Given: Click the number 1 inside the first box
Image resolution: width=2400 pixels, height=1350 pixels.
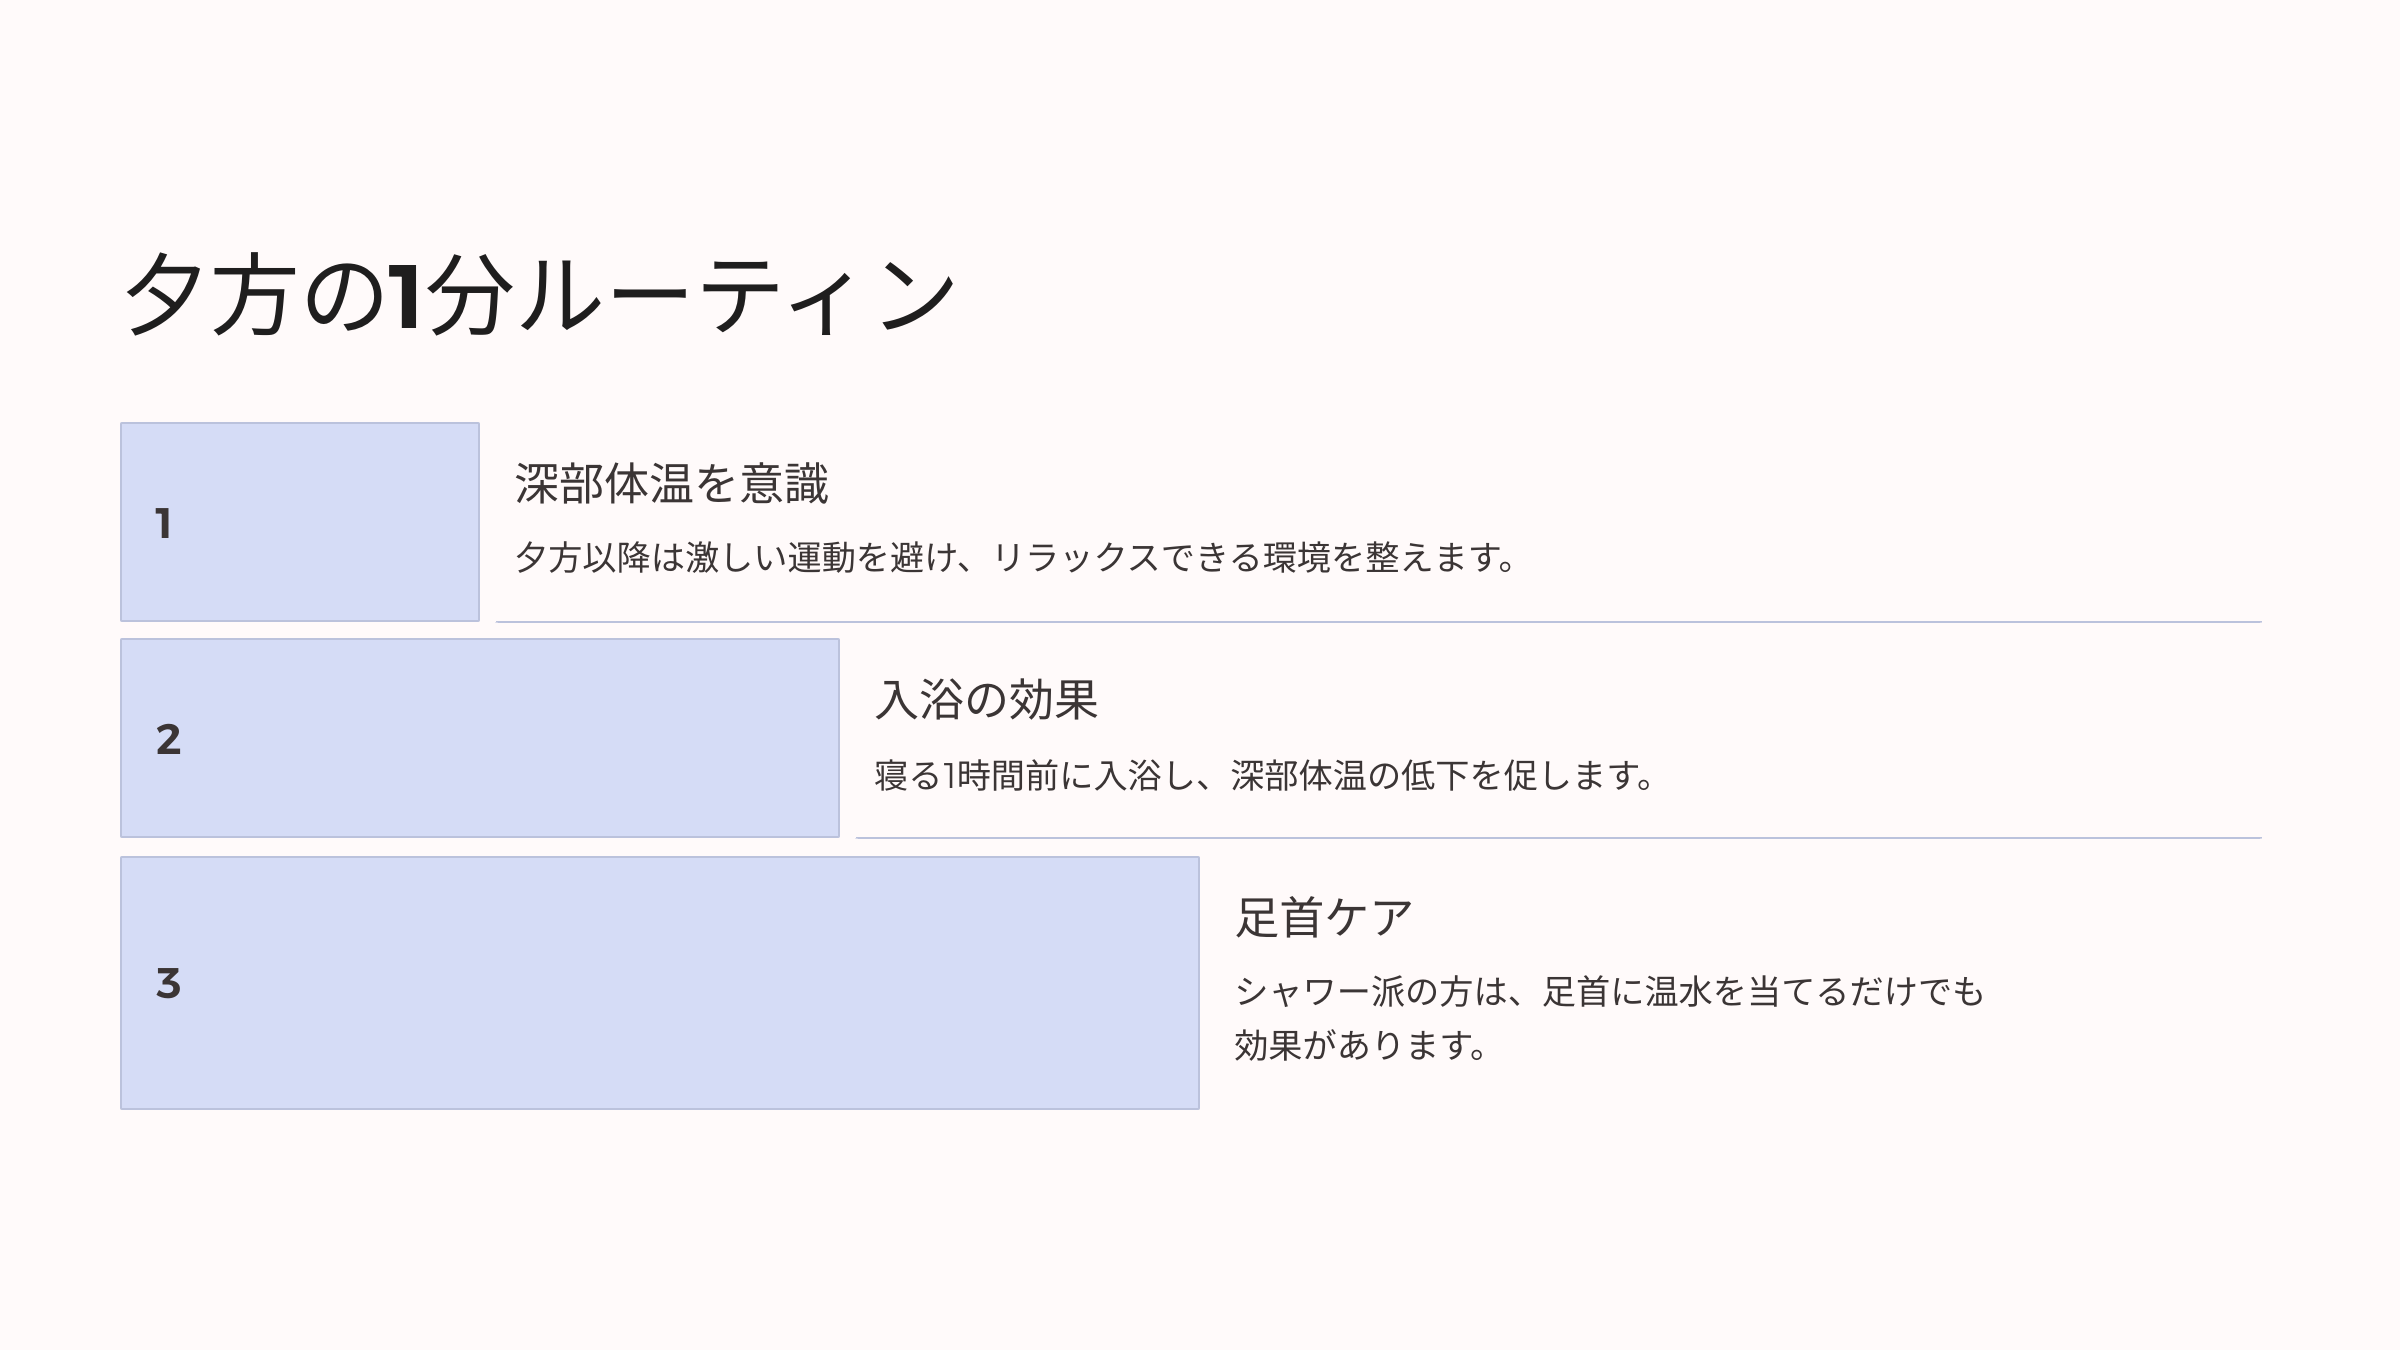Looking at the screenshot, I should 163,524.
